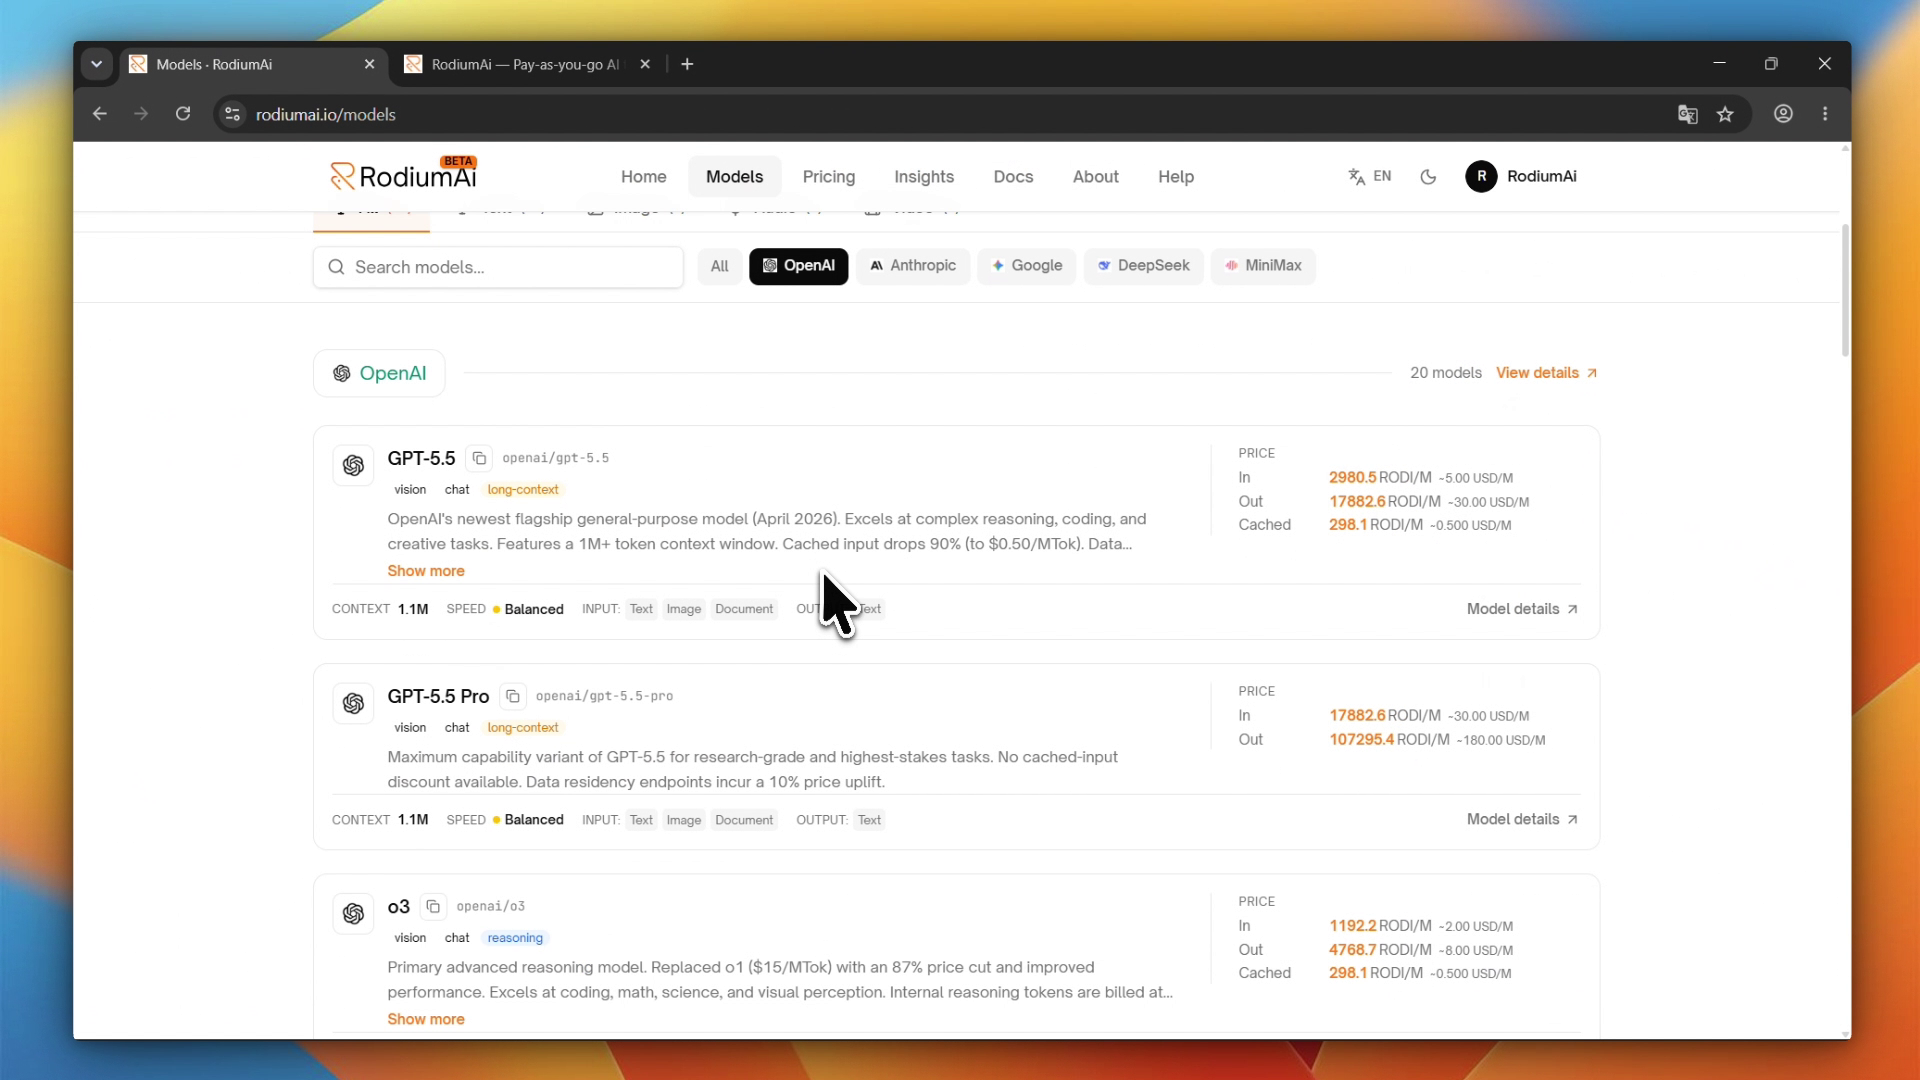Copy the openai/gpt-5.5 model ID
Image resolution: width=1920 pixels, height=1080 pixels.
coord(480,458)
